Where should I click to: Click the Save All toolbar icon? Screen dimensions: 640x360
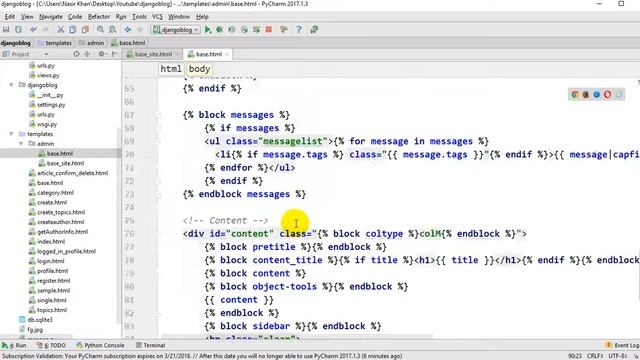pyautogui.click(x=6, y=29)
